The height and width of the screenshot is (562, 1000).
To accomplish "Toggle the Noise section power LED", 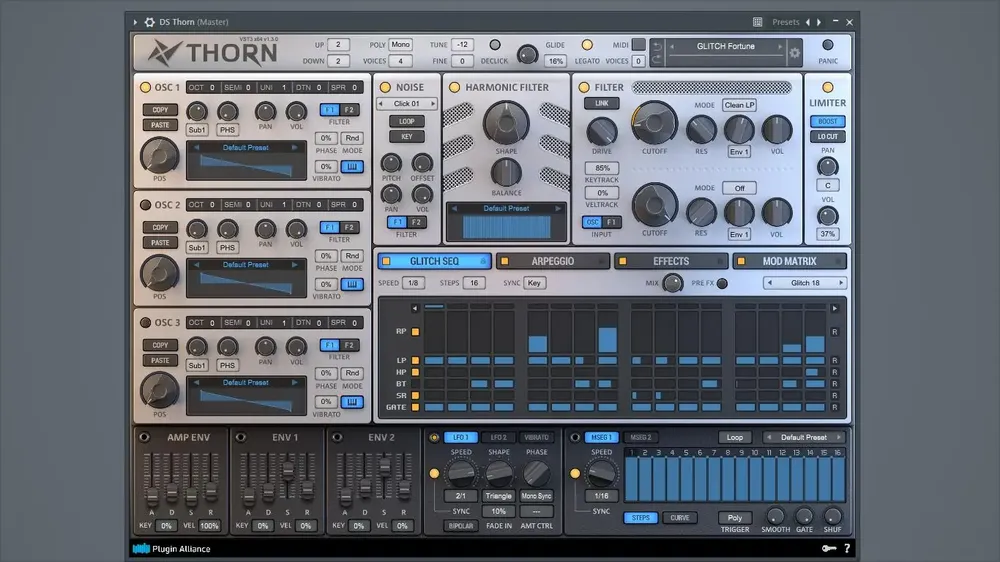I will (385, 87).
